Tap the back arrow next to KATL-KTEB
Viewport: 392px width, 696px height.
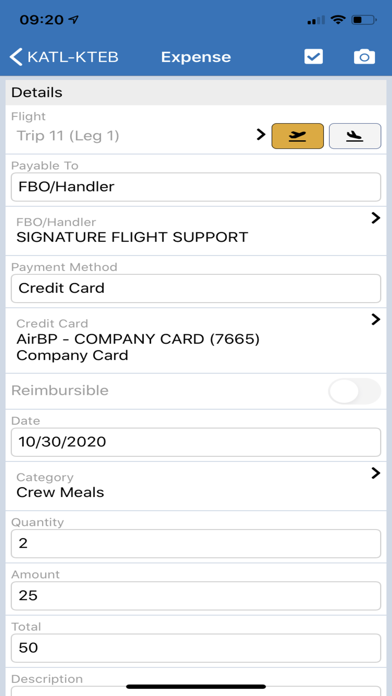coord(16,57)
